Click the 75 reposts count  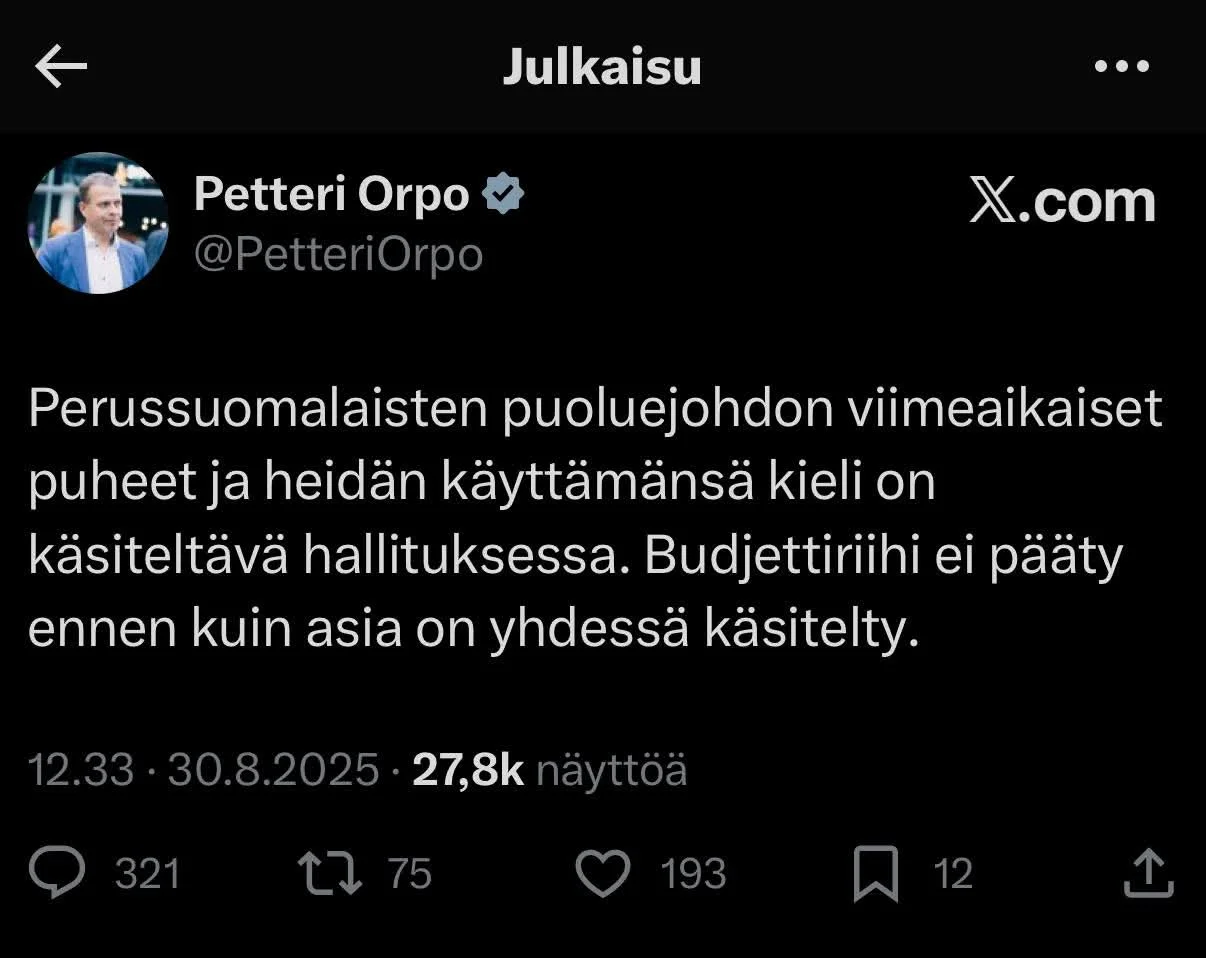(x=409, y=874)
